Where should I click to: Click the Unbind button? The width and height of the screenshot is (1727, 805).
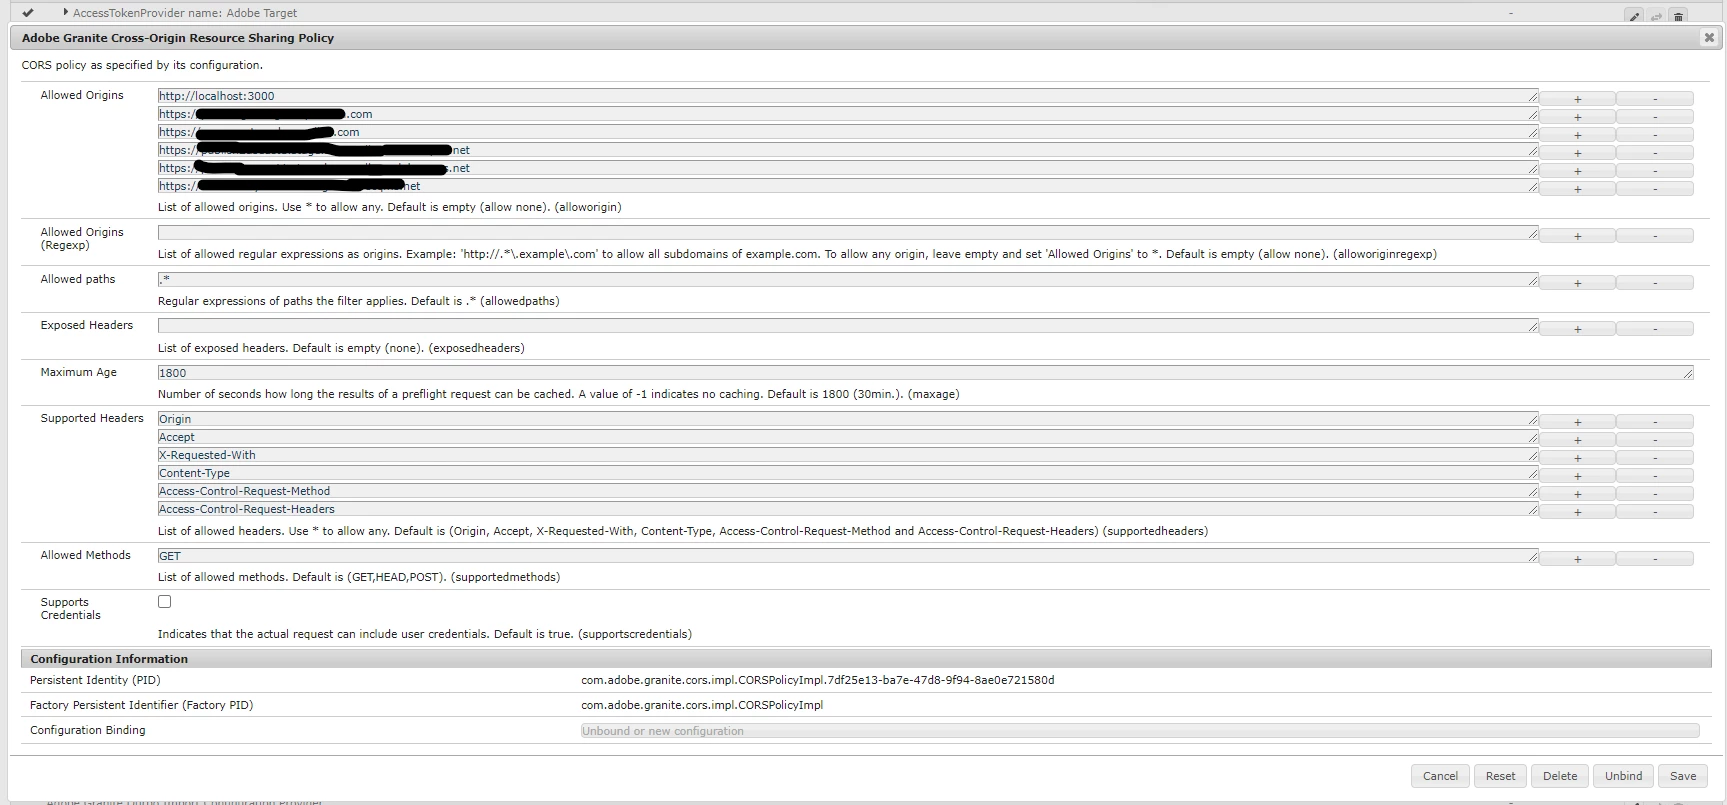(1623, 776)
